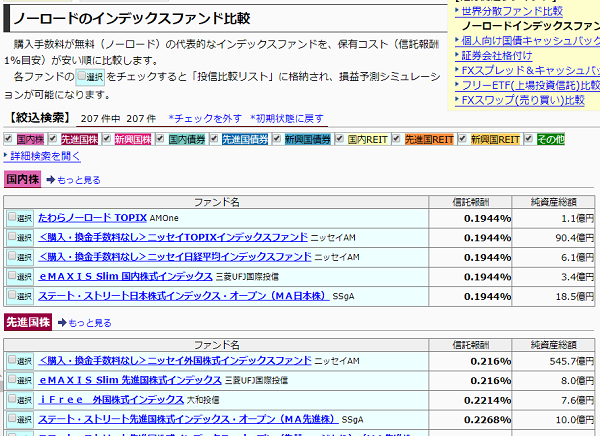Click the 国内株 section heading label

(x=23, y=179)
